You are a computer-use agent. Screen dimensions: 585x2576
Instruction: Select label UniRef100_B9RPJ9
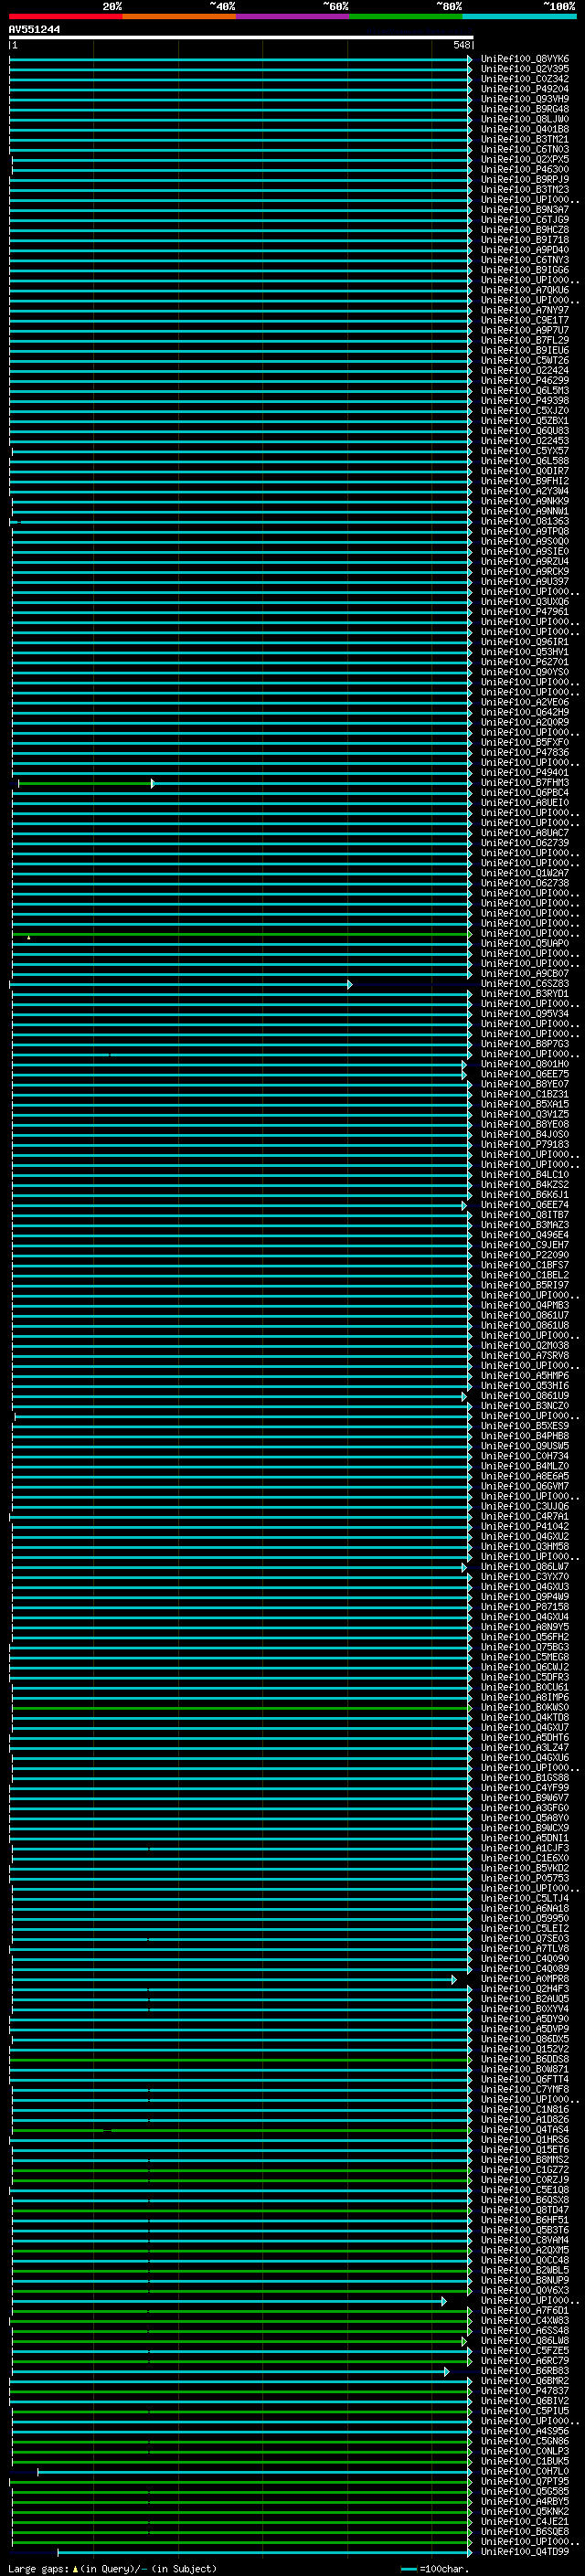coord(525,180)
